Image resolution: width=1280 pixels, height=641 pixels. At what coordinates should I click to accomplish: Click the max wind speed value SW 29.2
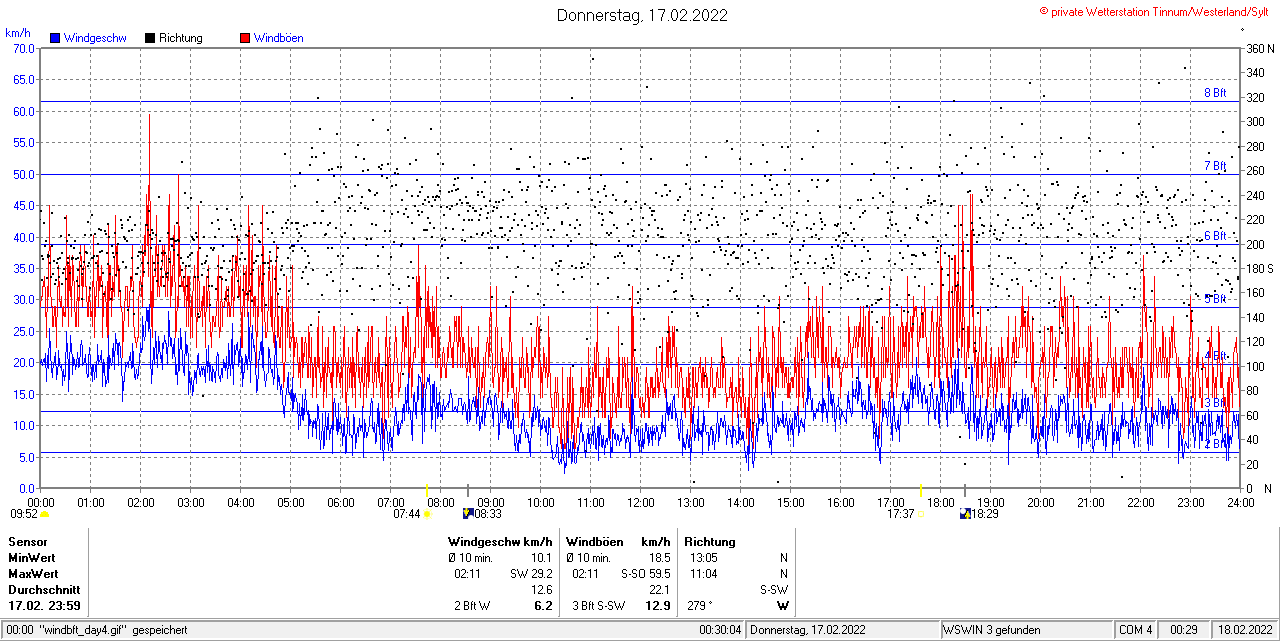[x=532, y=574]
